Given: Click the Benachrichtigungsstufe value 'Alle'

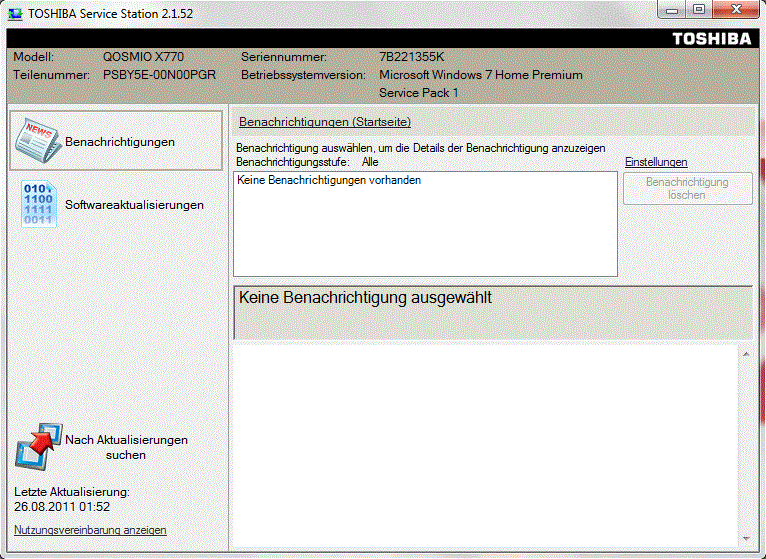Looking at the screenshot, I should click(370, 162).
